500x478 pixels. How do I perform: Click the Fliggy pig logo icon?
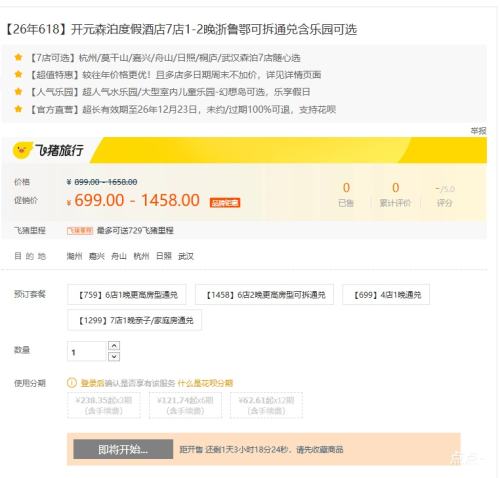[x=22, y=151]
